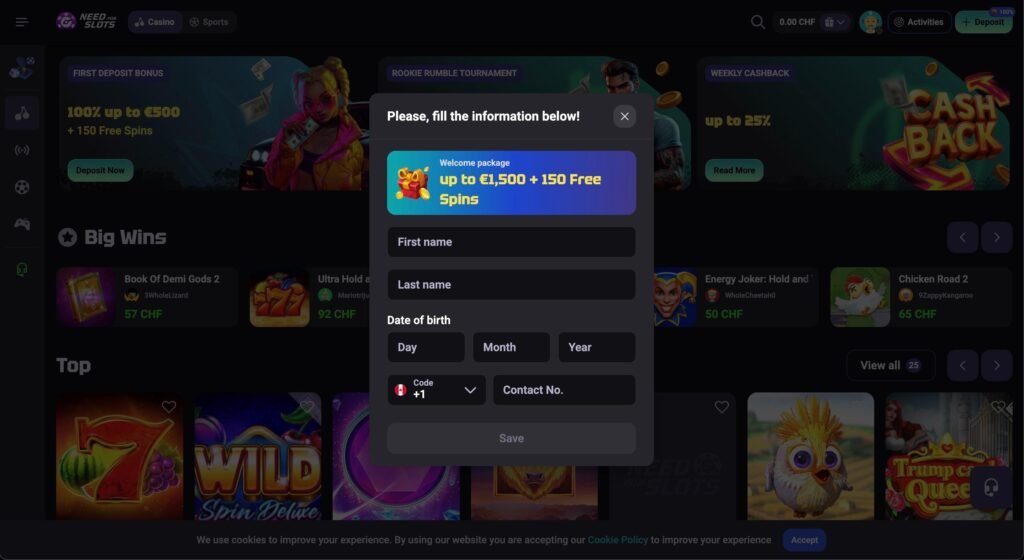Select the Casino tab
Image resolution: width=1024 pixels, height=560 pixels.
pyautogui.click(x=155, y=22)
